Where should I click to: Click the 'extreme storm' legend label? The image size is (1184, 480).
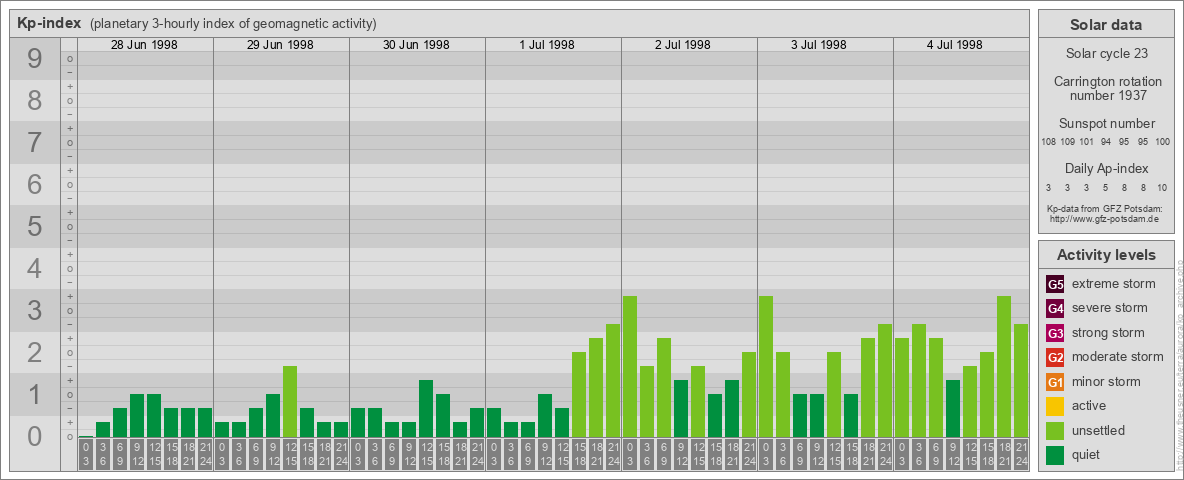(x=1114, y=284)
